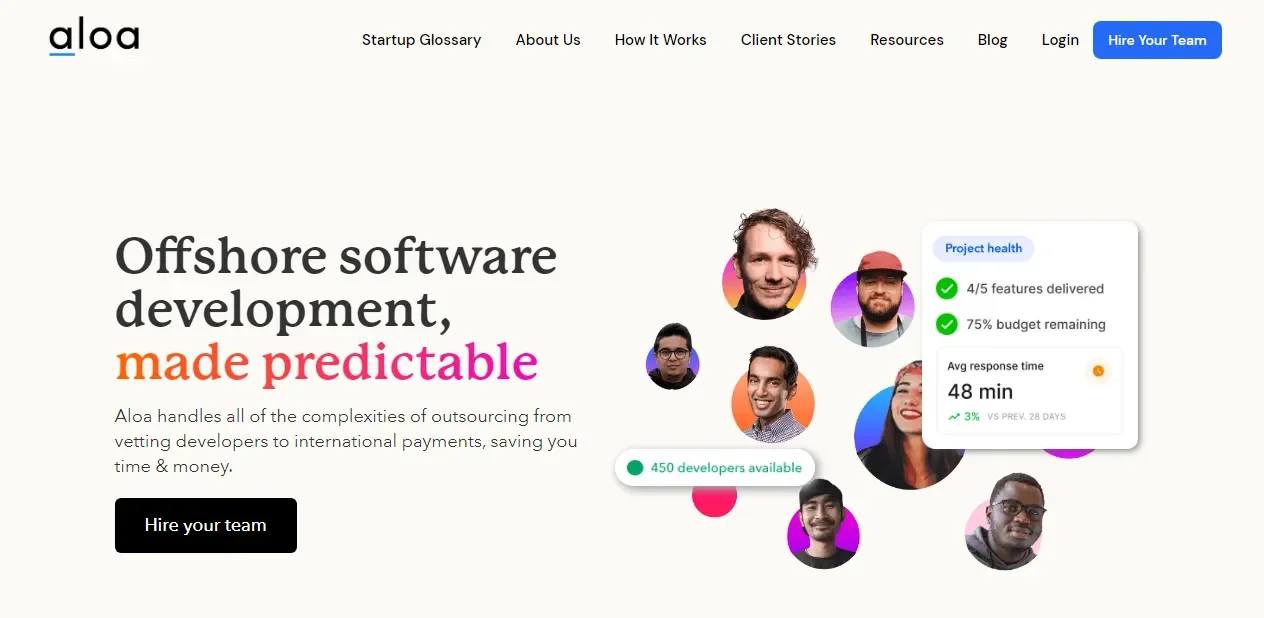Click the Project health tag
This screenshot has height=618, width=1264.
(984, 248)
